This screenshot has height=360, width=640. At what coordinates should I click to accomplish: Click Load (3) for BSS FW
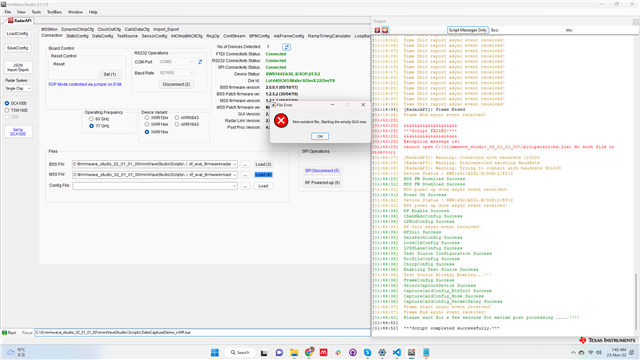[x=263, y=164]
